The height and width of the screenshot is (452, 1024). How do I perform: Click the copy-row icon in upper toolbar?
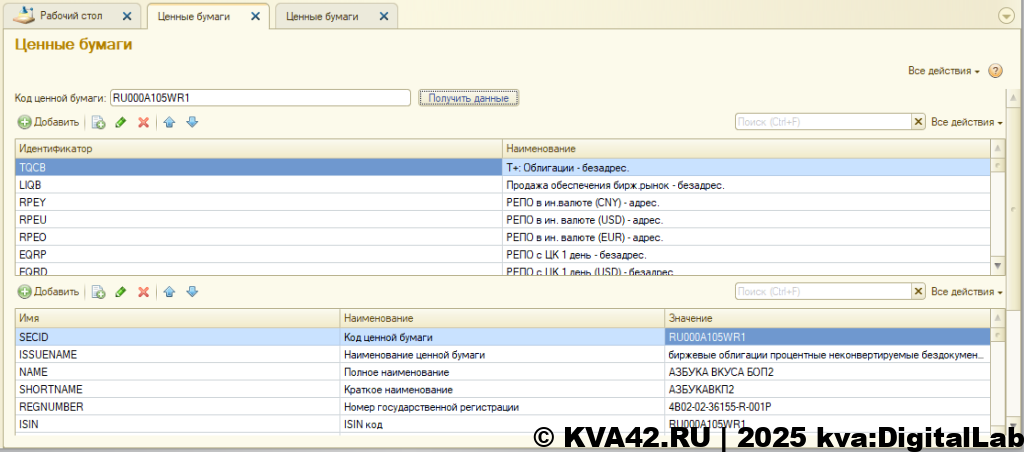tap(98, 122)
